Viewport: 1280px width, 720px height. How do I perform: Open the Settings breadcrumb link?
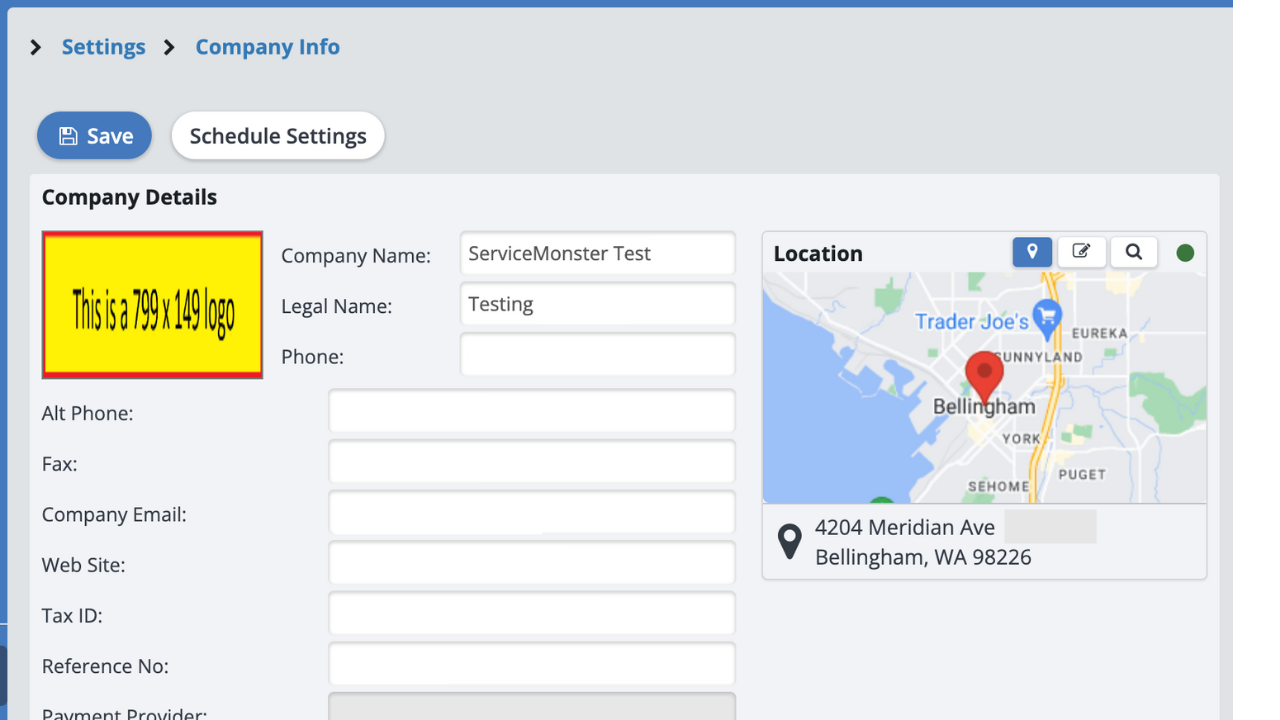(x=103, y=47)
